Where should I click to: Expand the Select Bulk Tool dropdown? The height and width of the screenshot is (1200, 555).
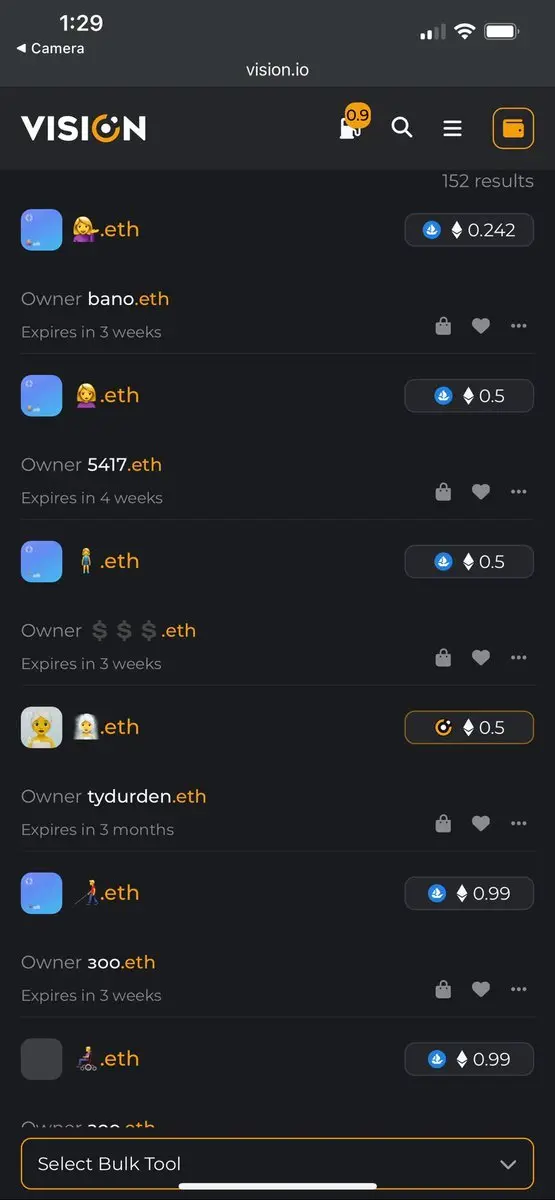[277, 1164]
